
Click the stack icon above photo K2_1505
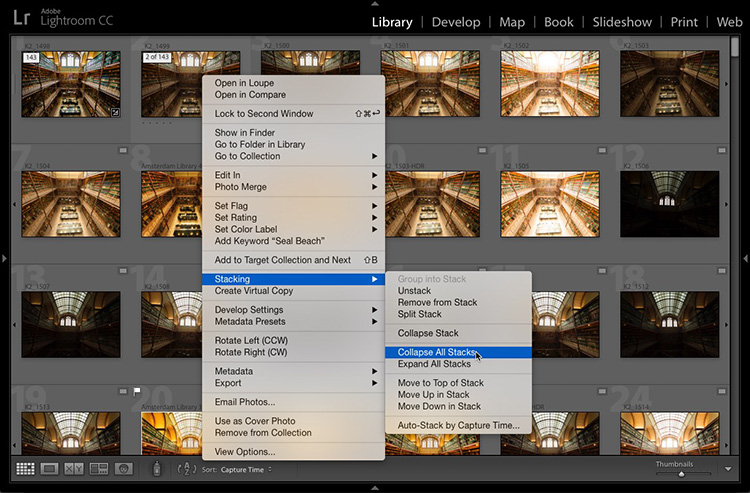[x=602, y=151]
